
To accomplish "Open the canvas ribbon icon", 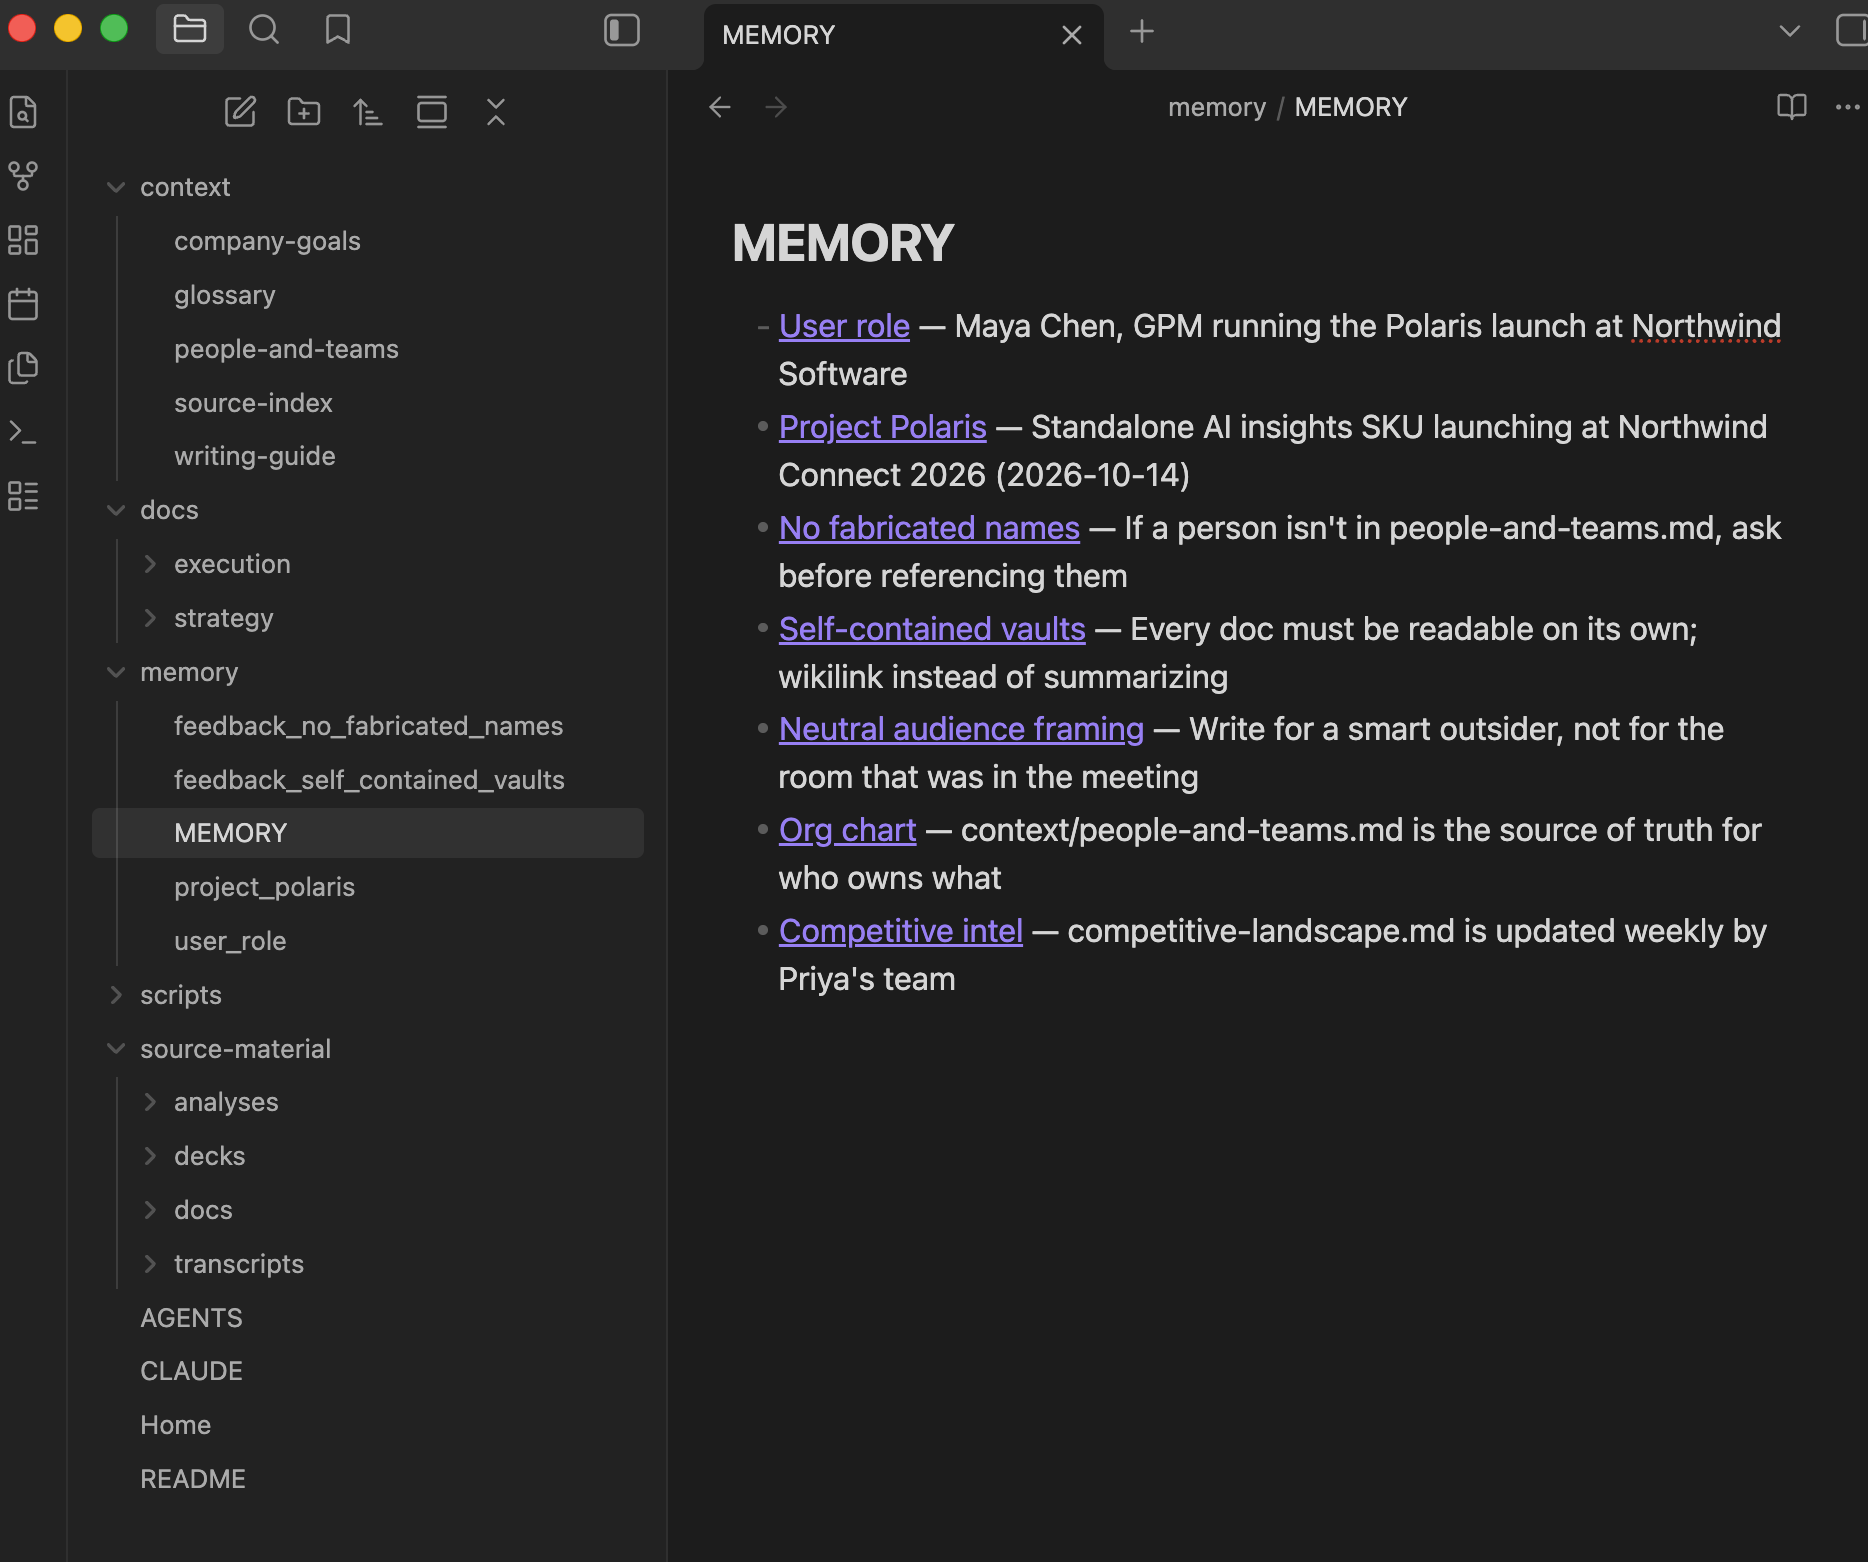I will (23, 240).
